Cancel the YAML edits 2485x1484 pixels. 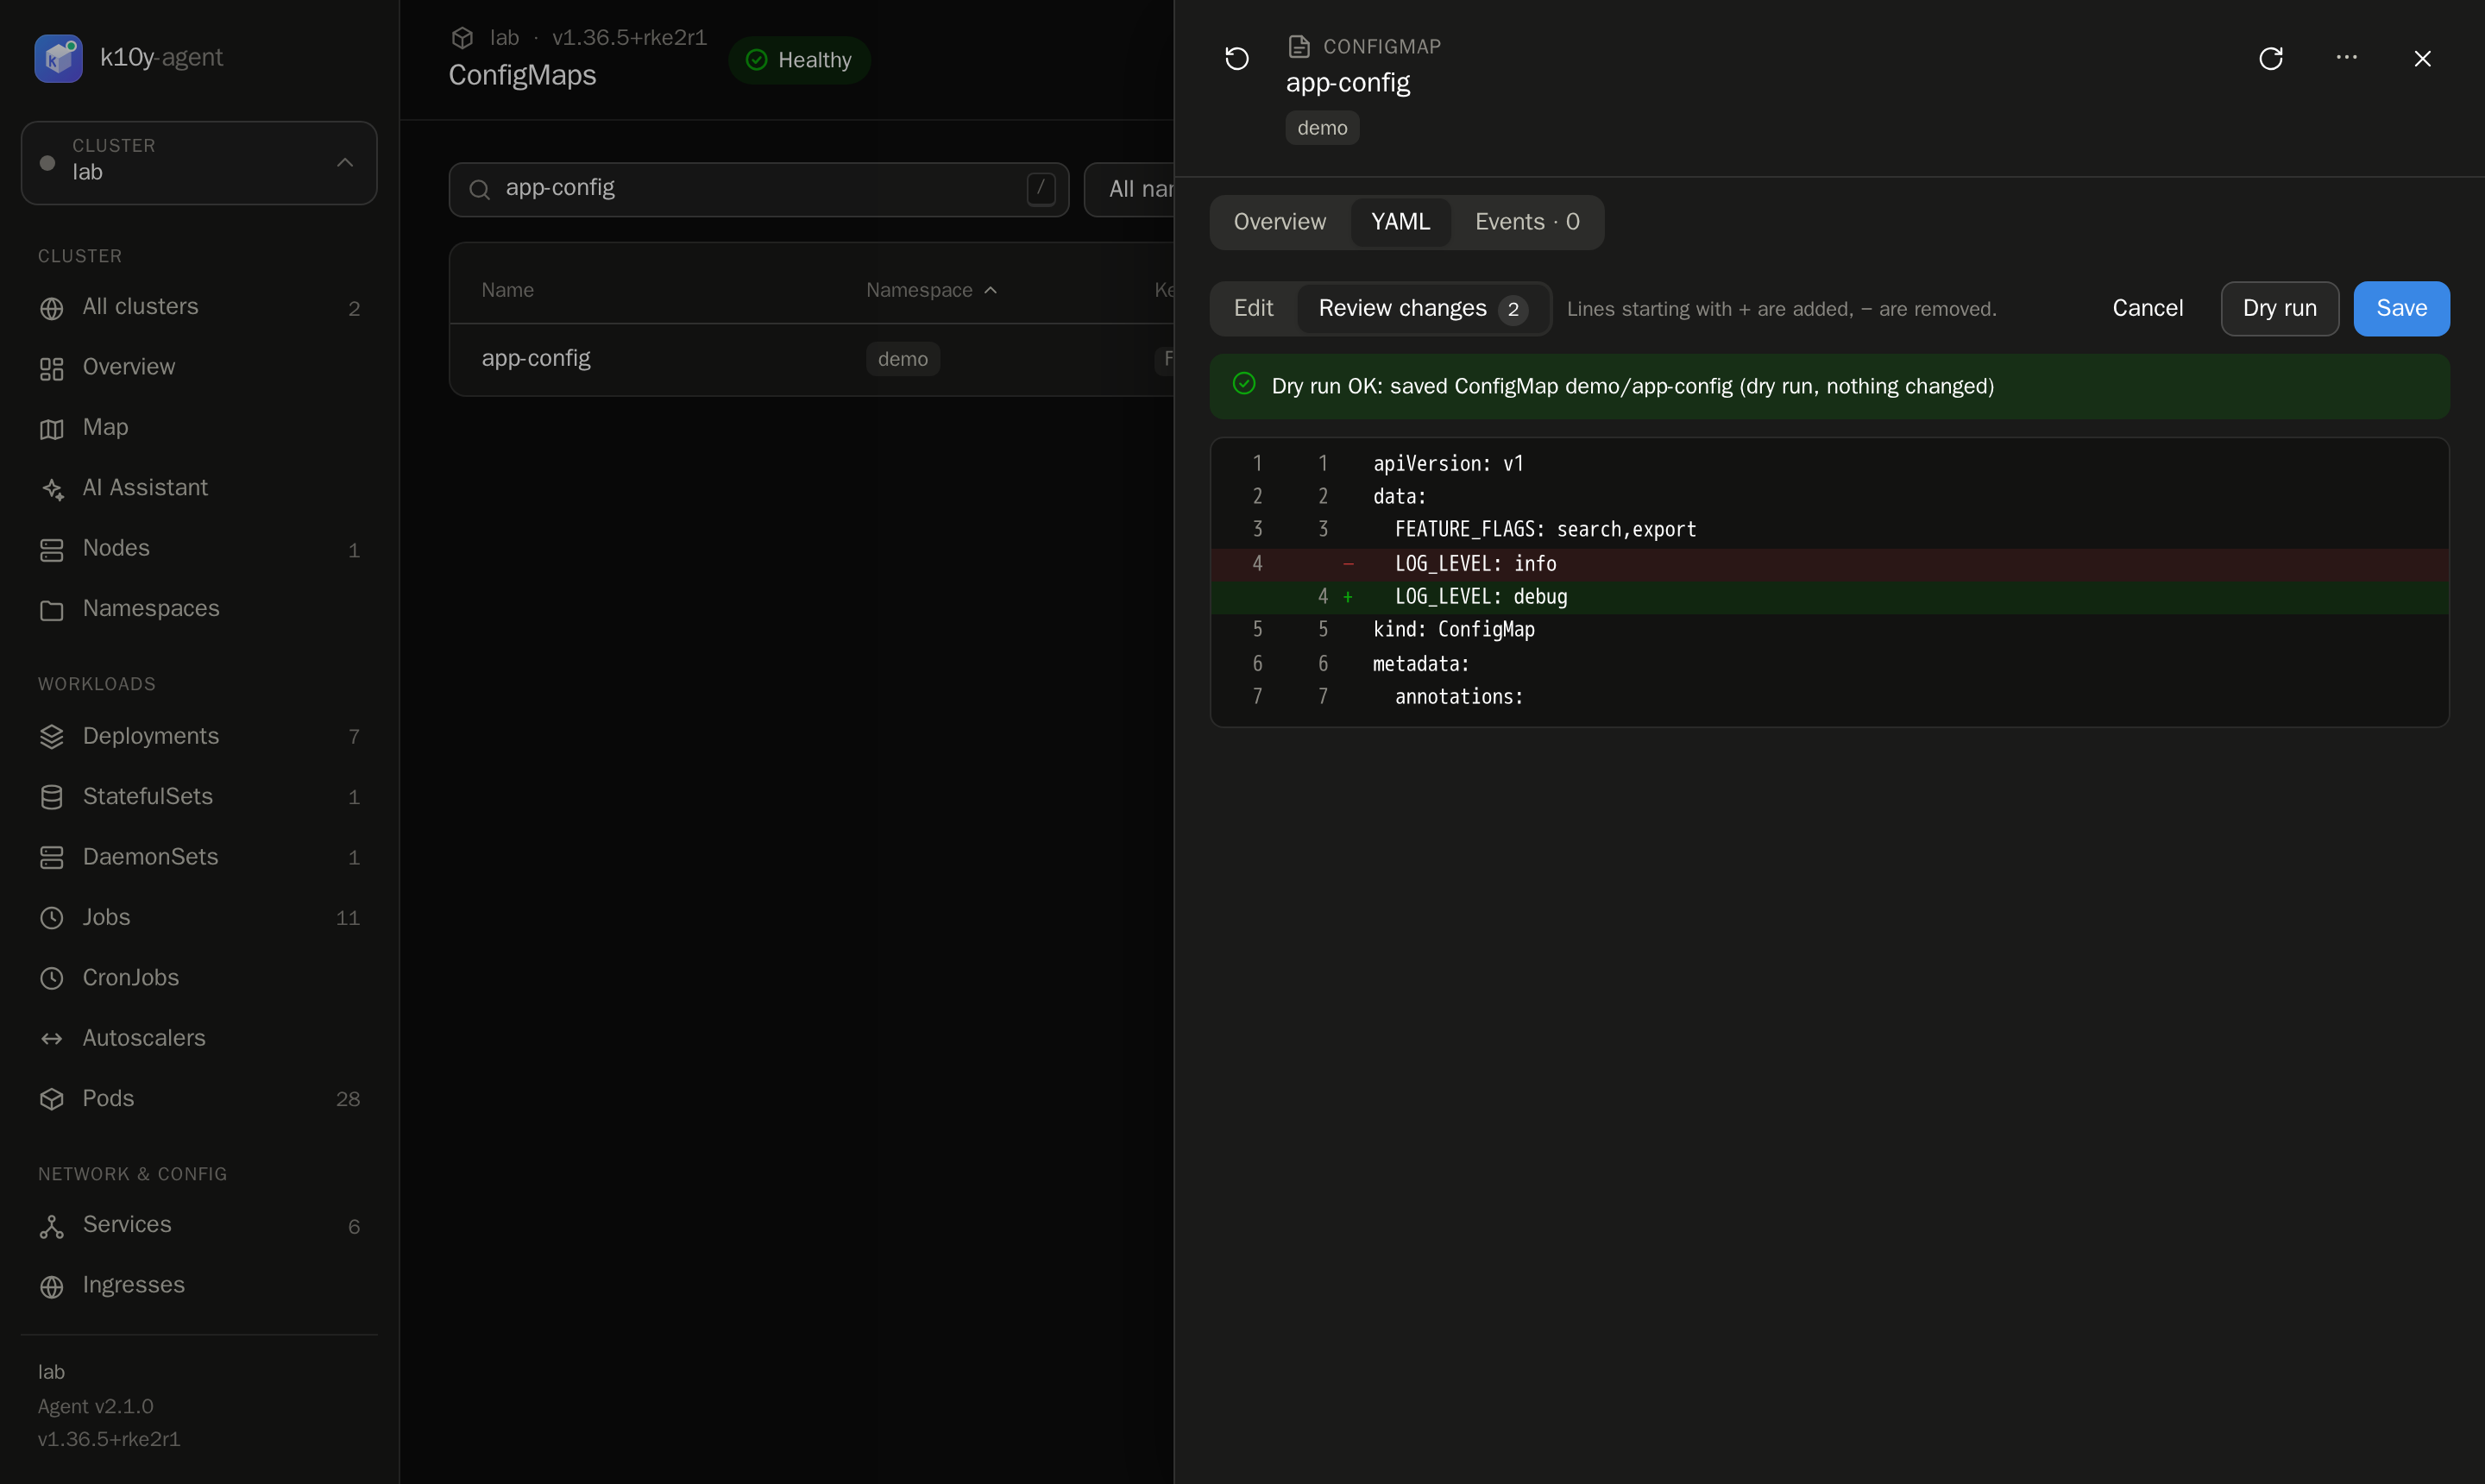(x=2147, y=308)
